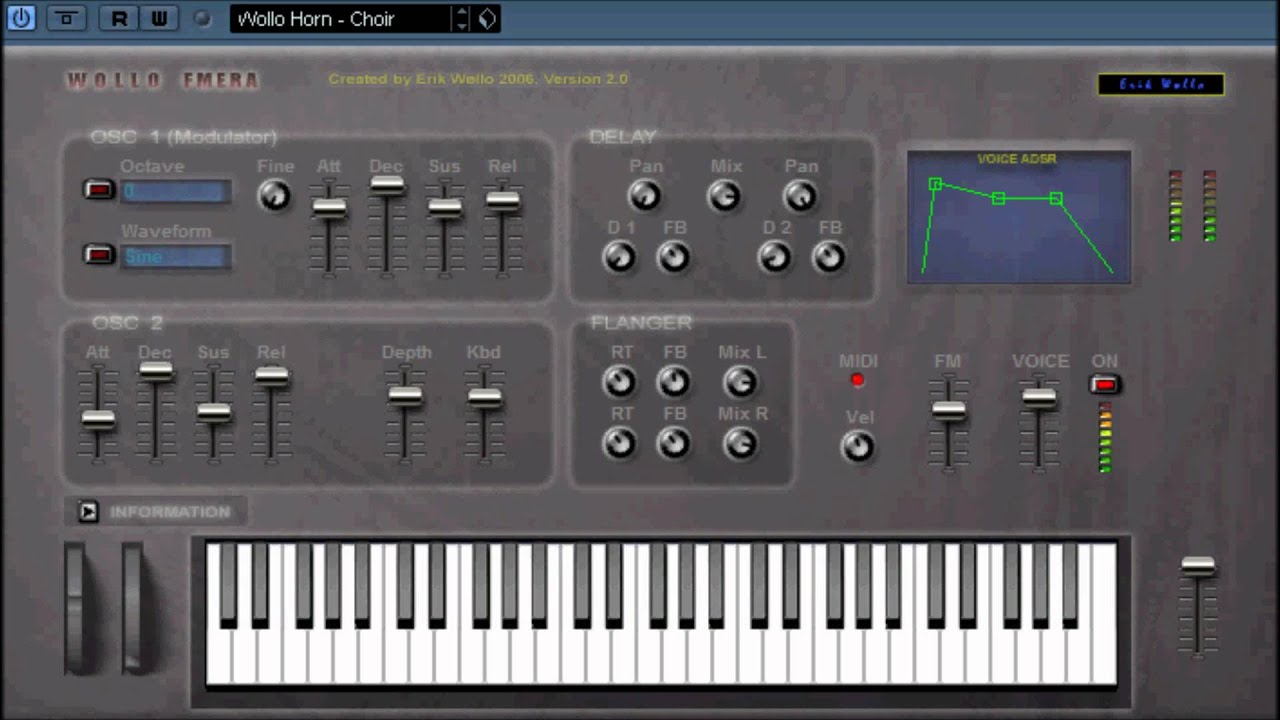
Task: Click the FB knob beside D 2
Action: [x=829, y=258]
